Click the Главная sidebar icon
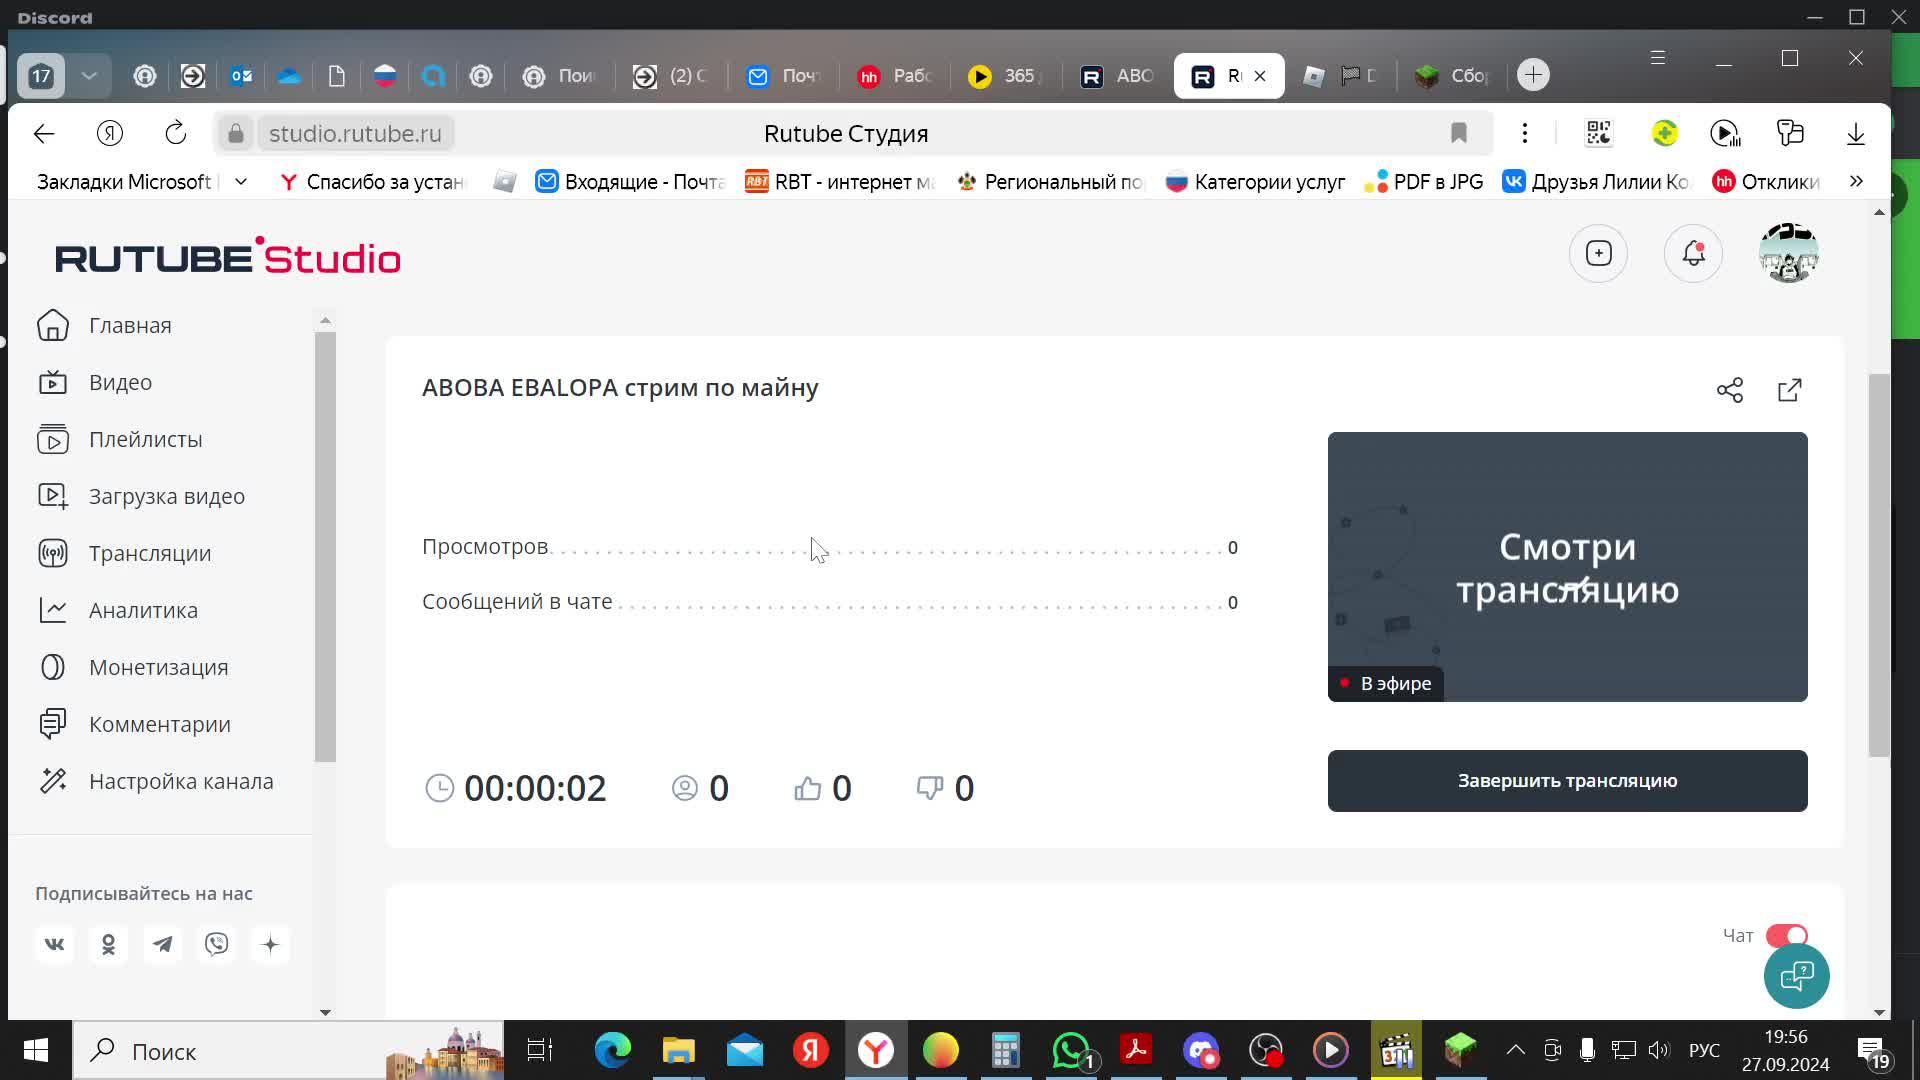The height and width of the screenshot is (1080, 1920). coord(51,324)
